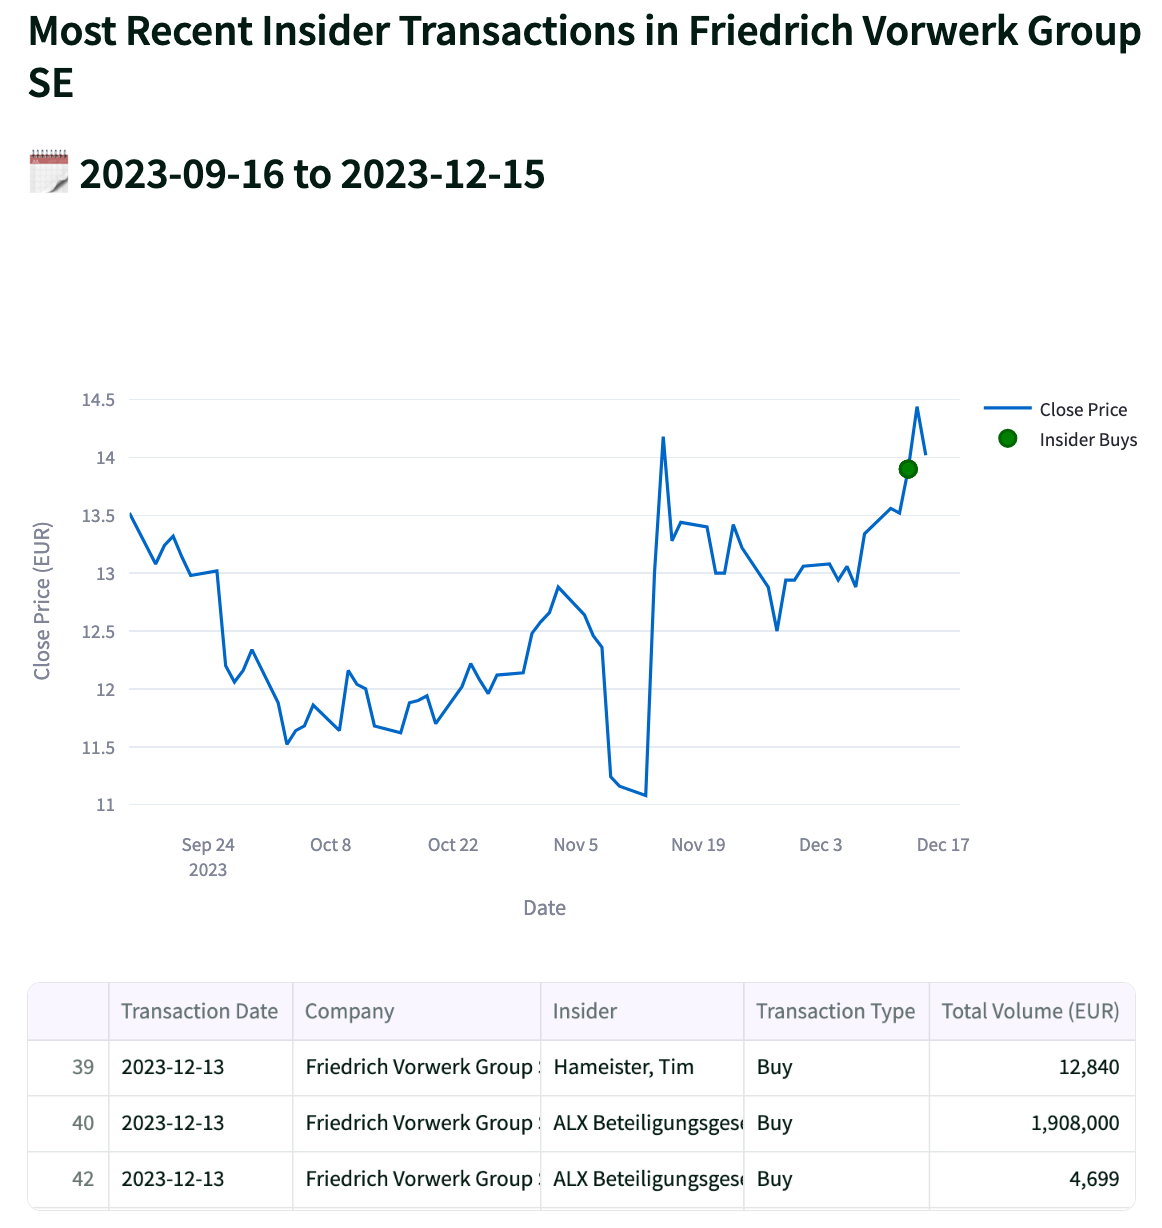Viewport: 1162px width, 1228px height.
Task: Click the Close Price (EUR) axis title
Action: 42,600
